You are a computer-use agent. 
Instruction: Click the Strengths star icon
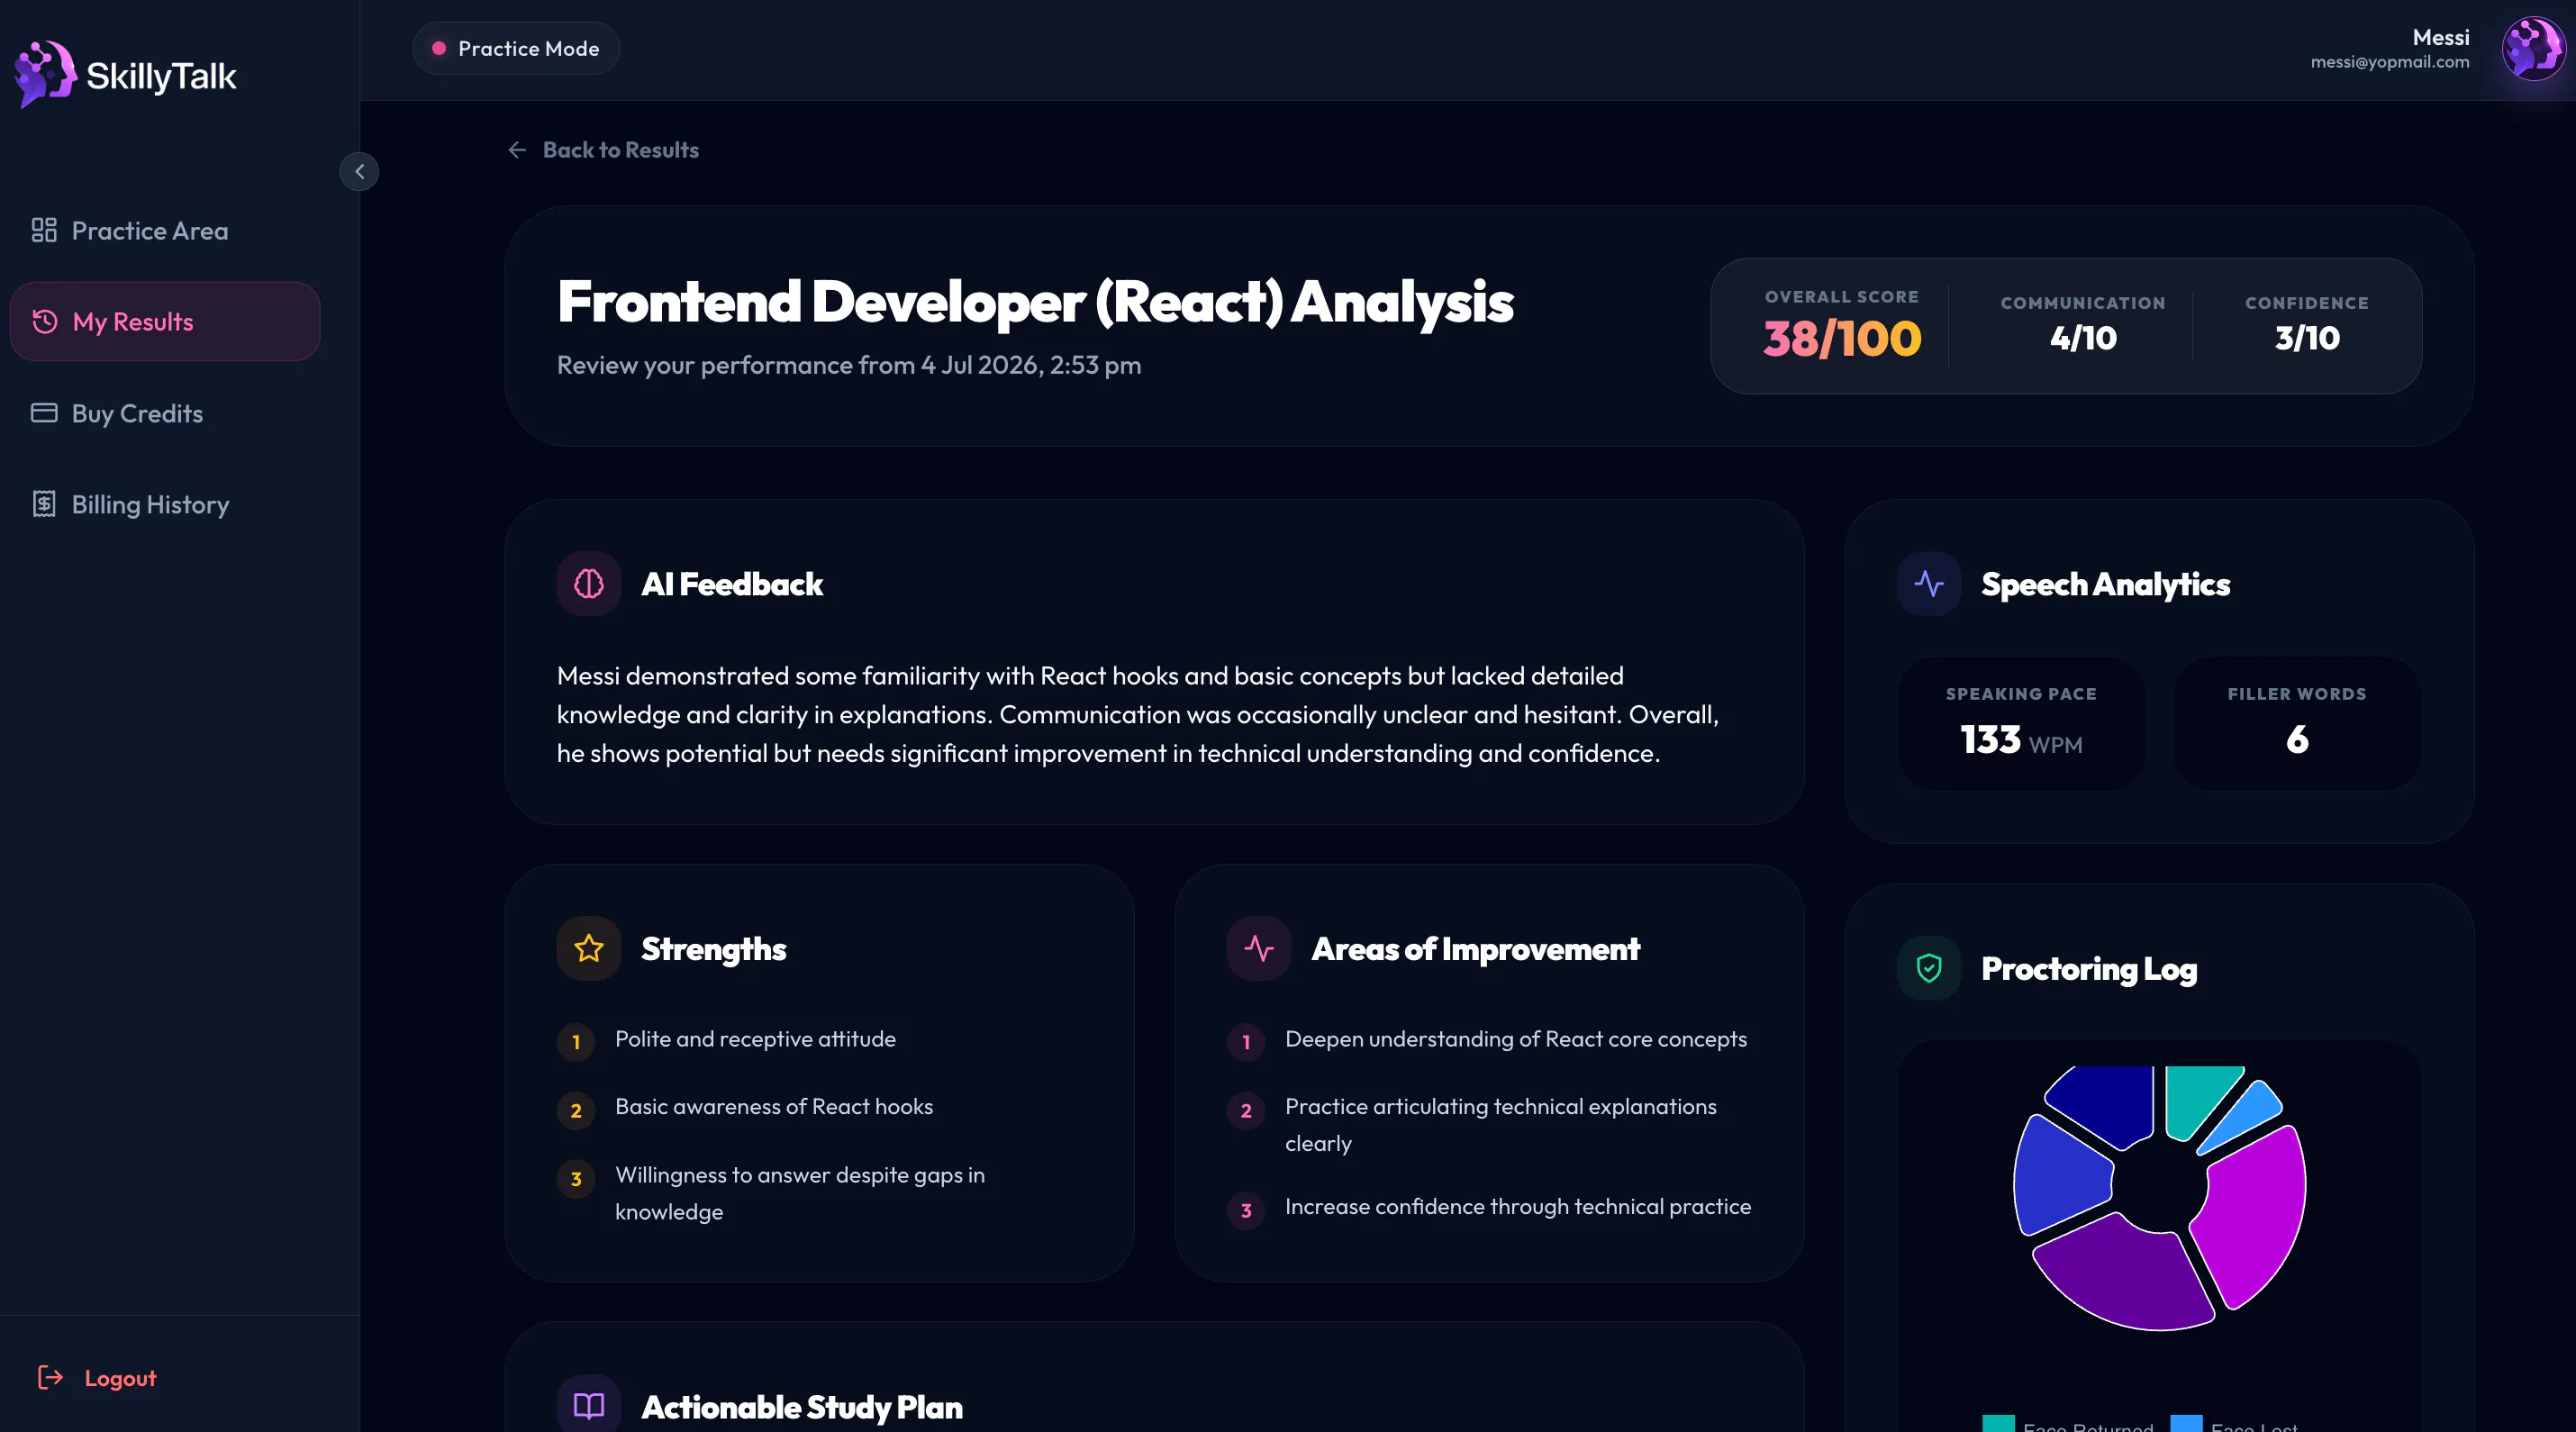point(589,949)
